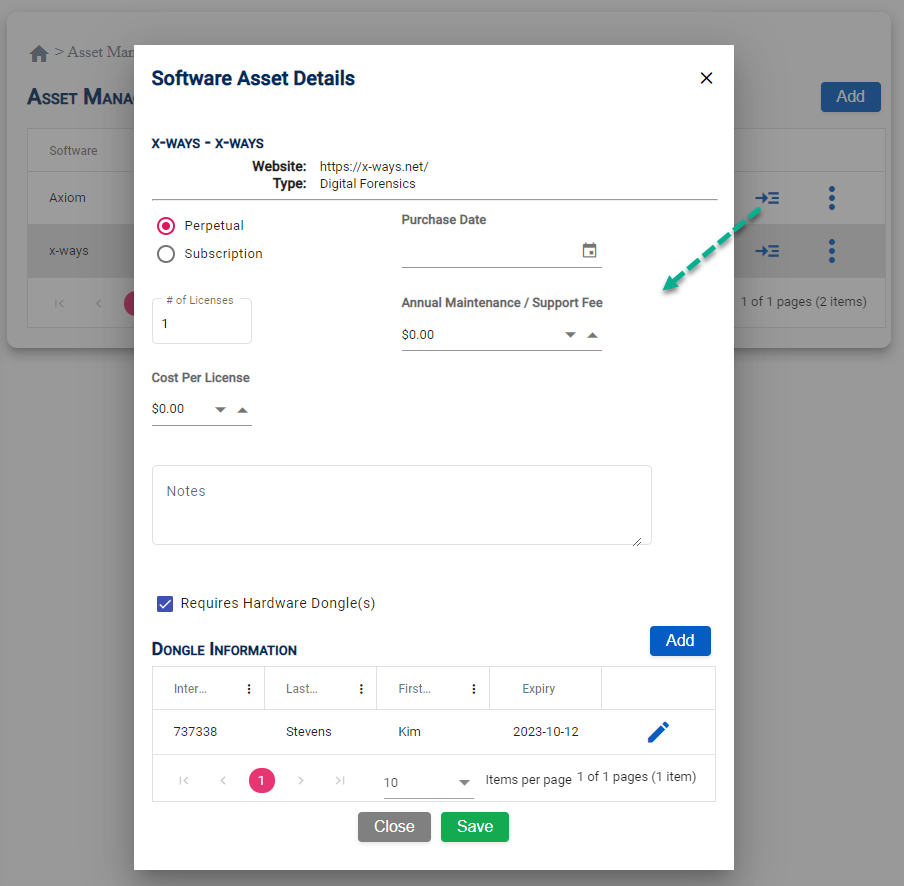Close the Software Asset Details dialog with X

[x=706, y=78]
